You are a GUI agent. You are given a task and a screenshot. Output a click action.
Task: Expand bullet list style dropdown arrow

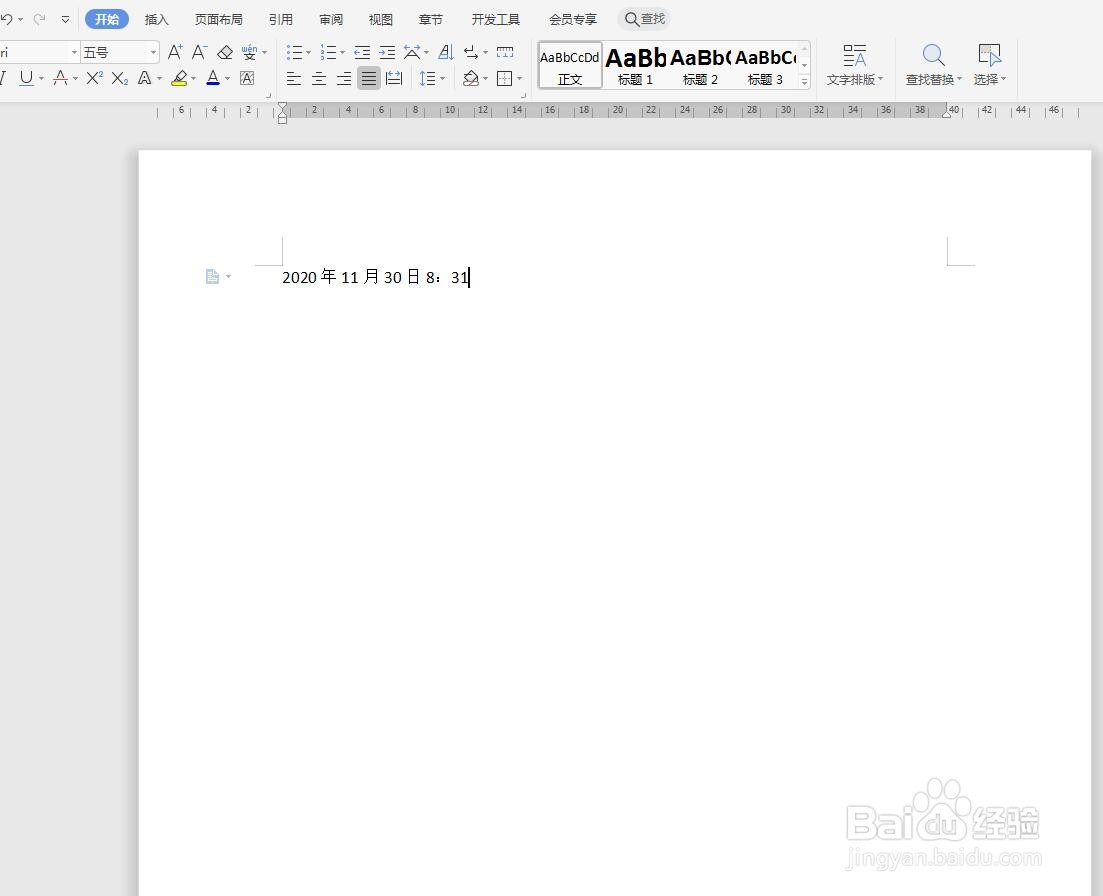click(308, 53)
